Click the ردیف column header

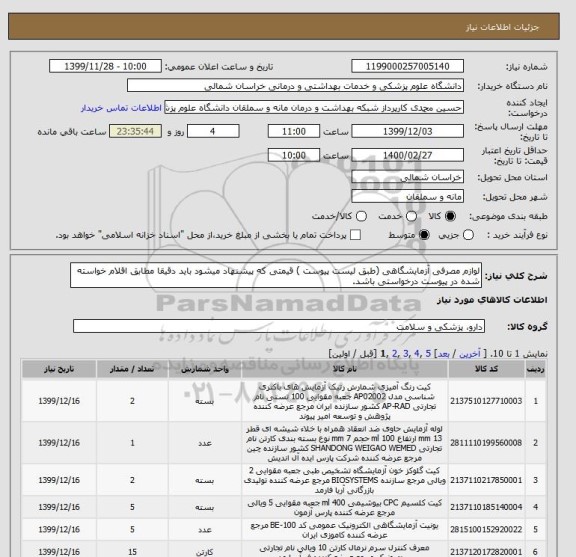[536, 369]
